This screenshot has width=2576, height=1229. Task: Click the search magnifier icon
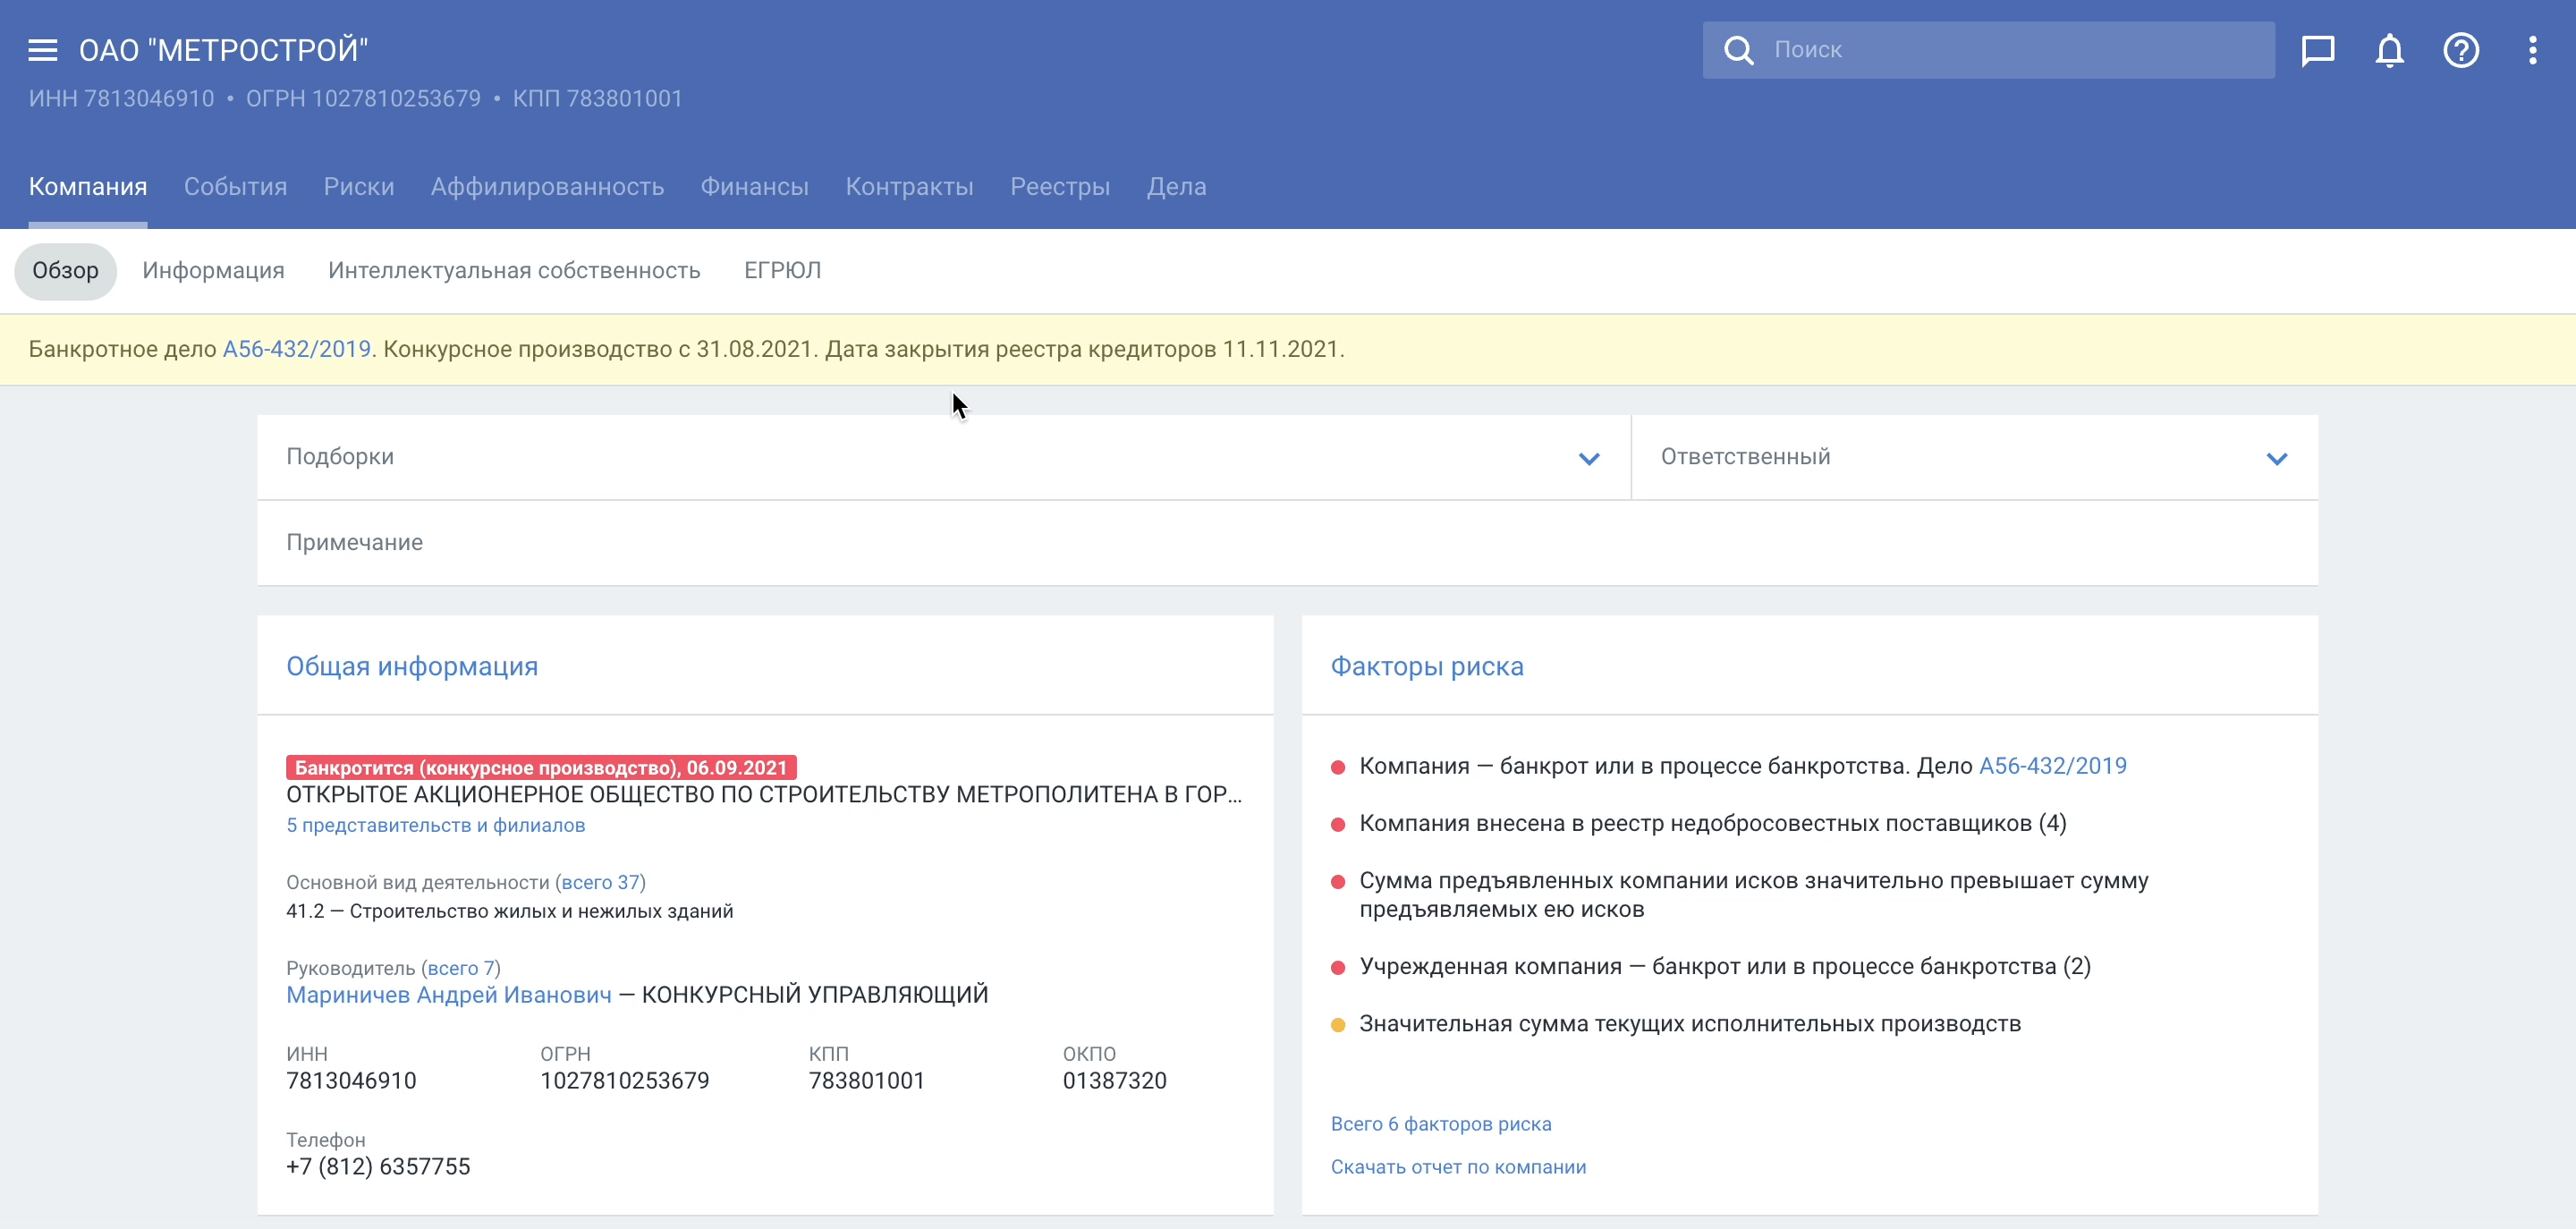1739,50
